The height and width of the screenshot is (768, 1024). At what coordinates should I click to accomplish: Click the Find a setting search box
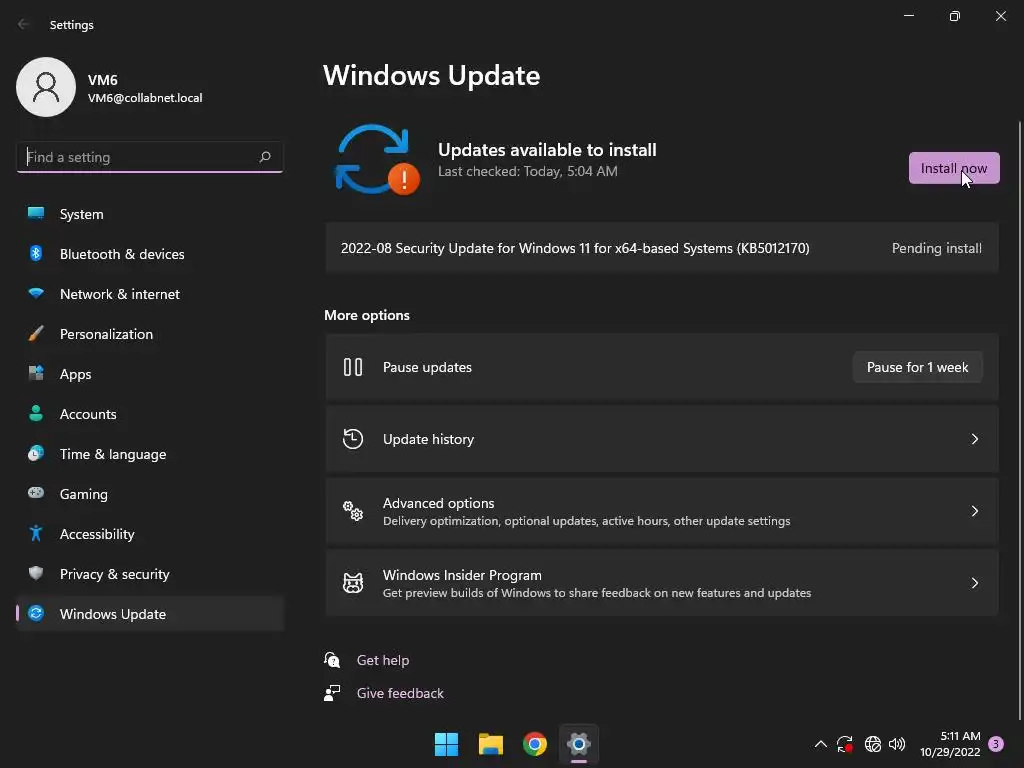pyautogui.click(x=150, y=157)
